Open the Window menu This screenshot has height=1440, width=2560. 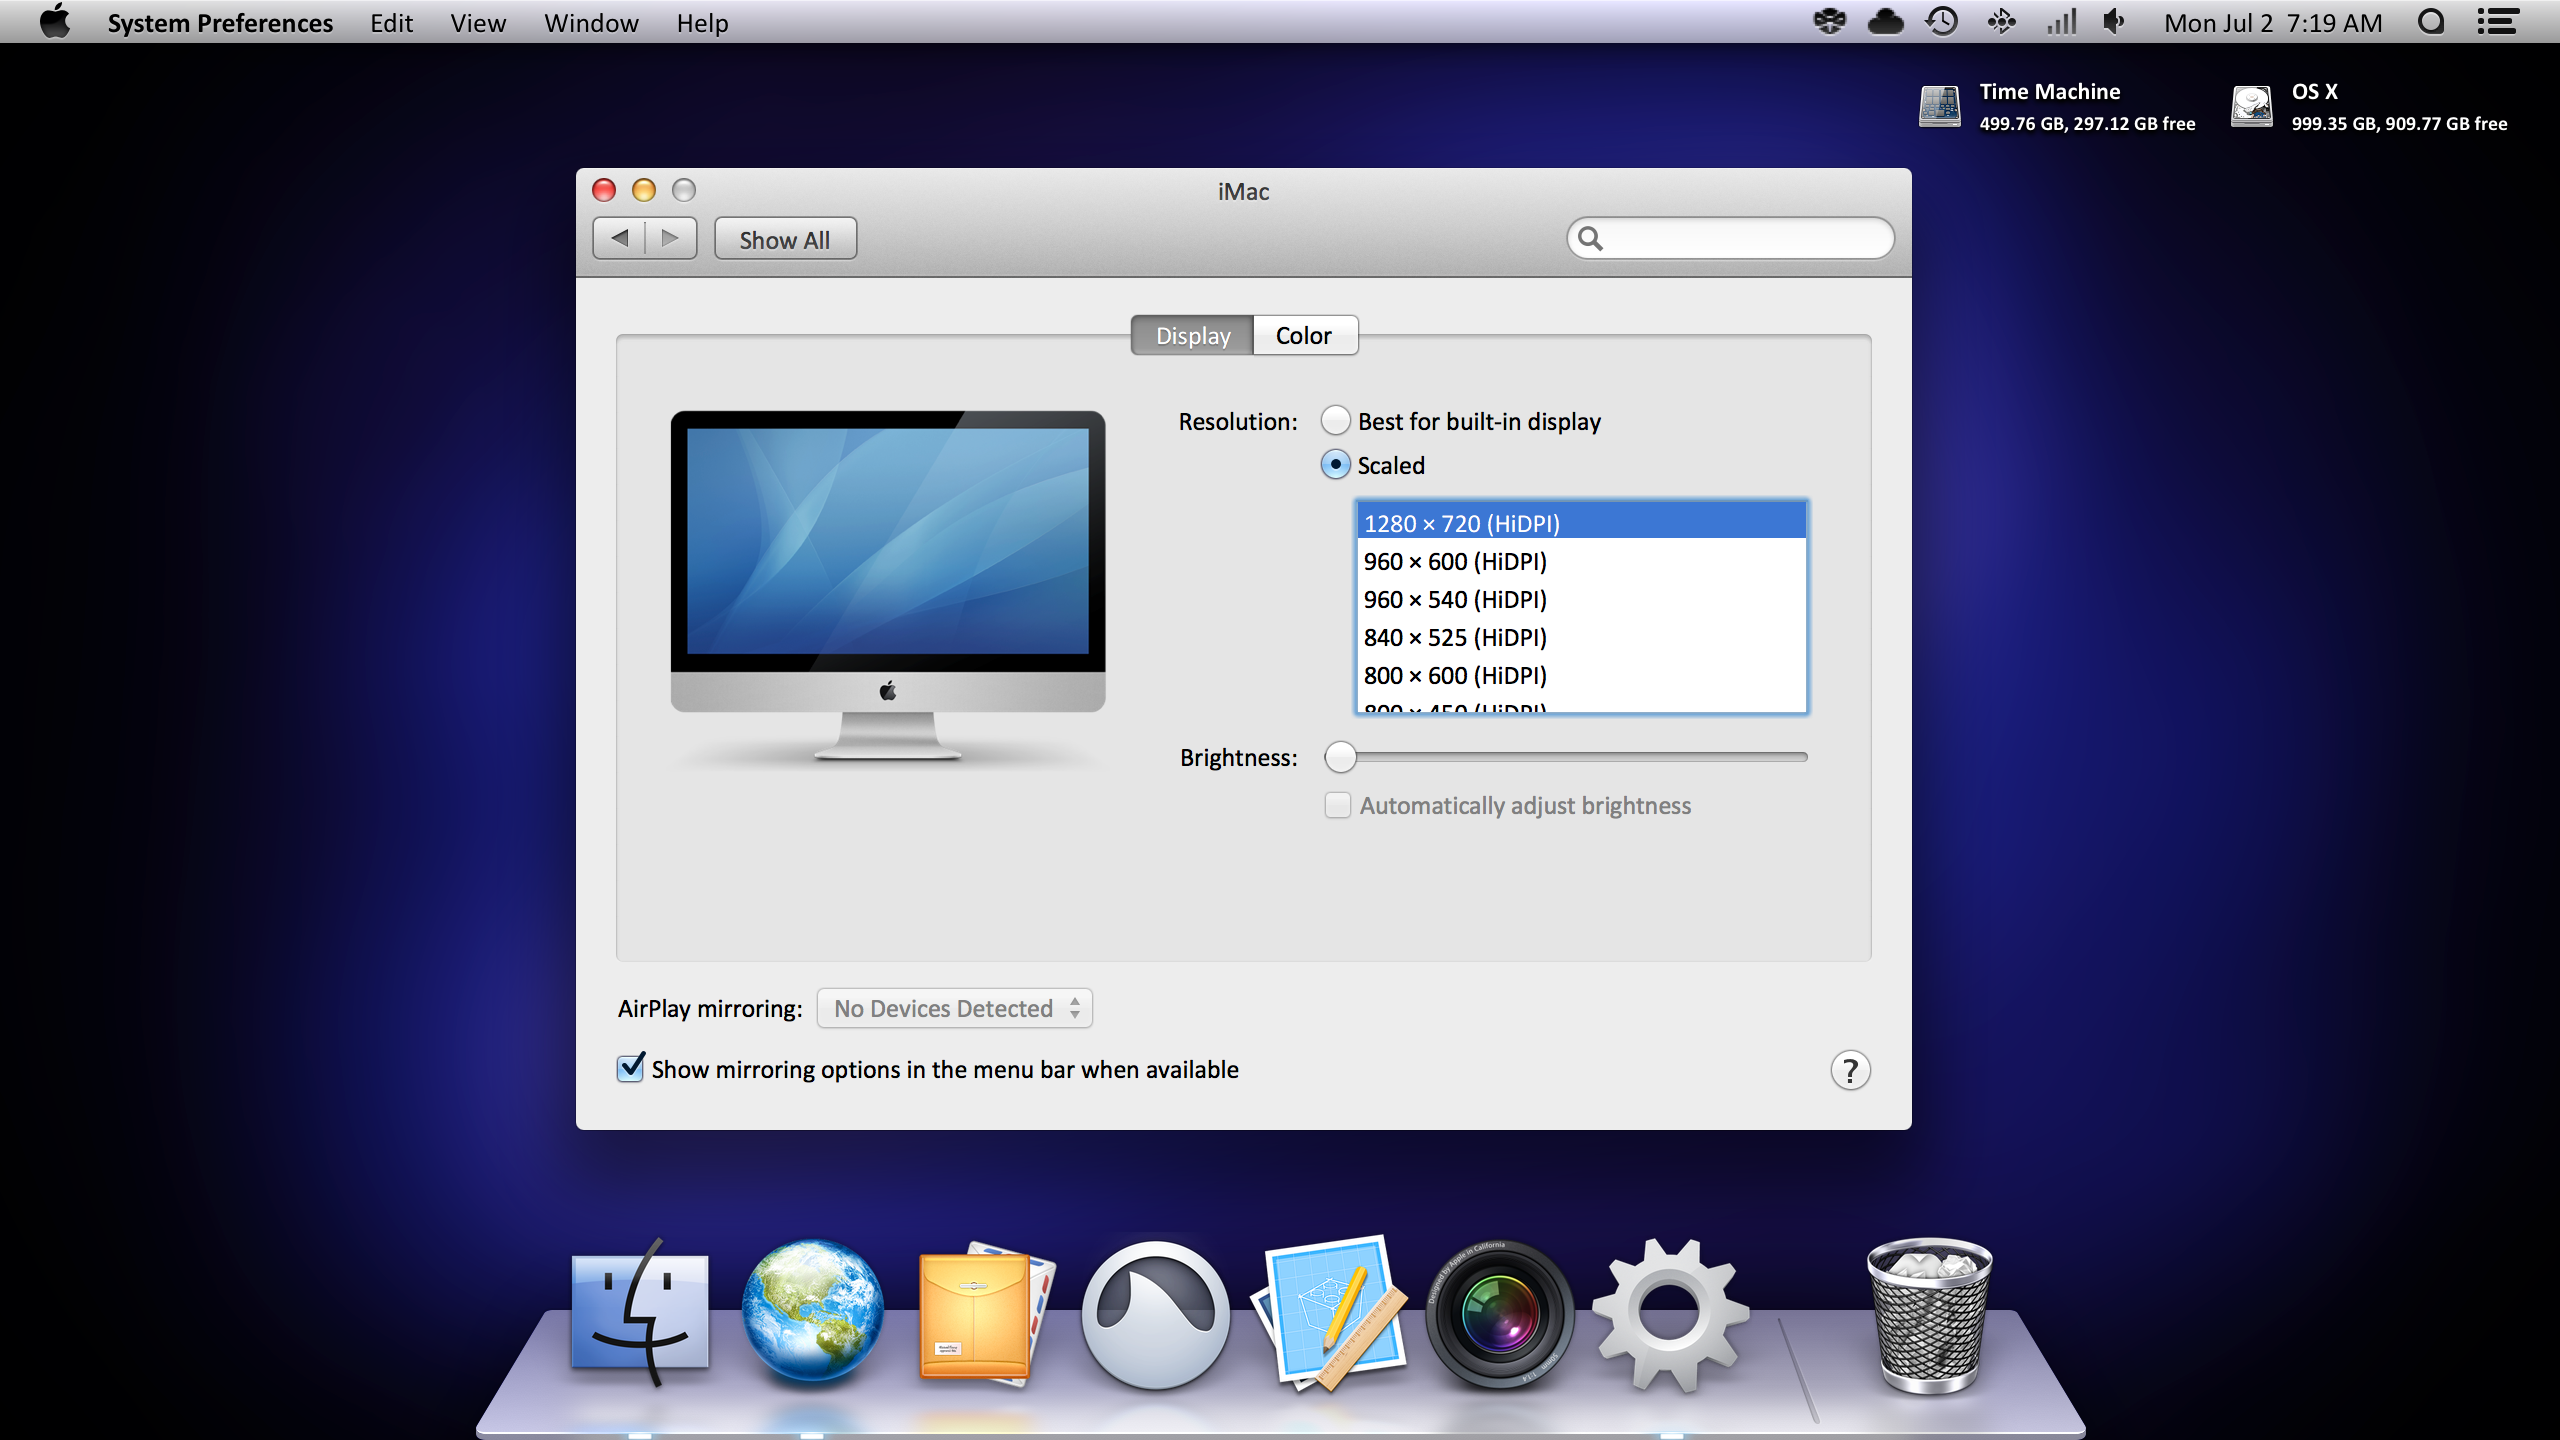[x=591, y=22]
